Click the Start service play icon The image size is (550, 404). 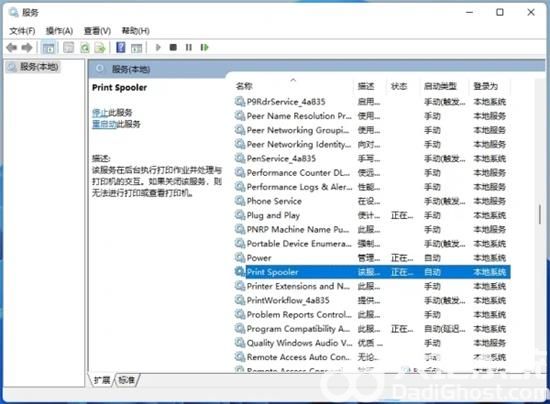pyautogui.click(x=158, y=47)
